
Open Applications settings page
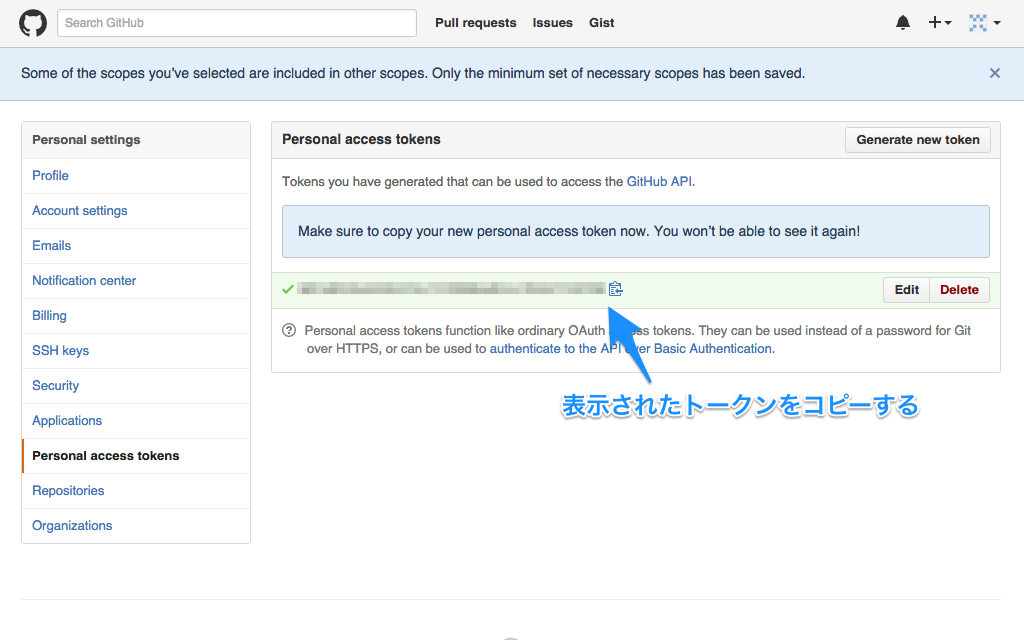coord(67,421)
